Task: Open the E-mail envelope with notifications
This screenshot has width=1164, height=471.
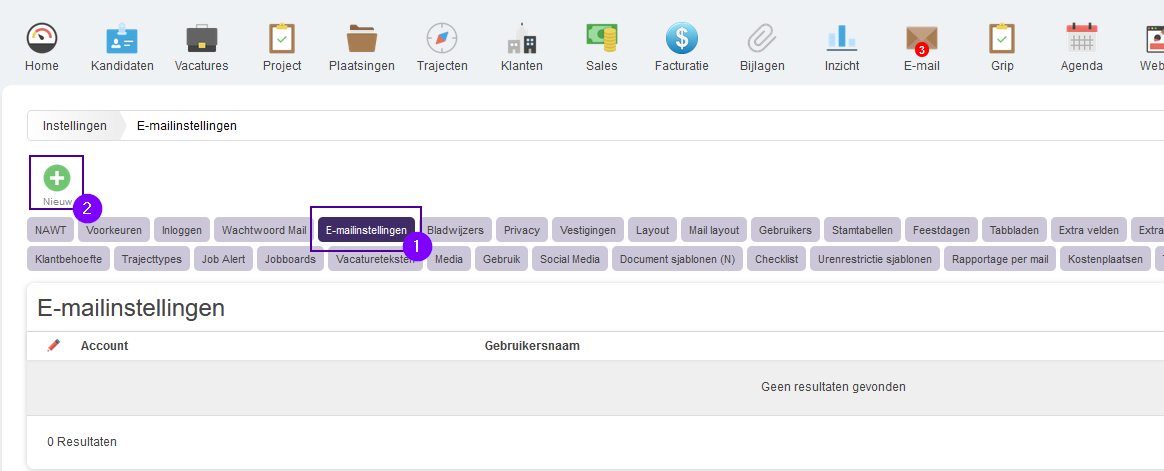Action: pos(922,40)
